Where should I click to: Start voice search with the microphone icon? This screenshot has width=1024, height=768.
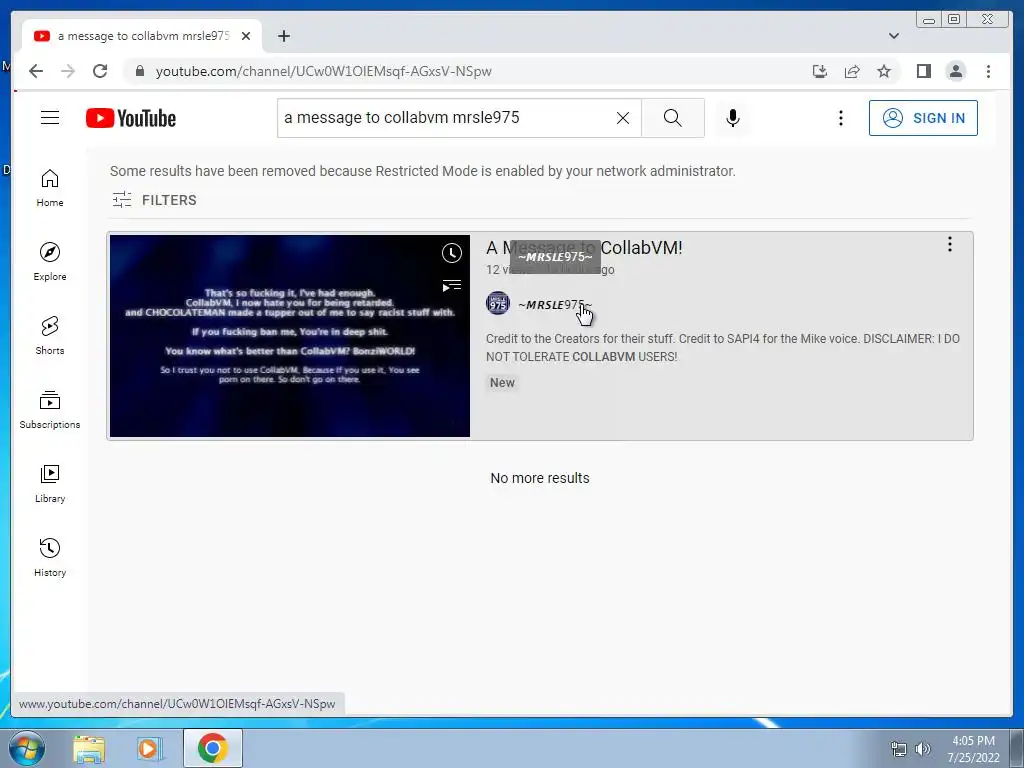tap(733, 118)
